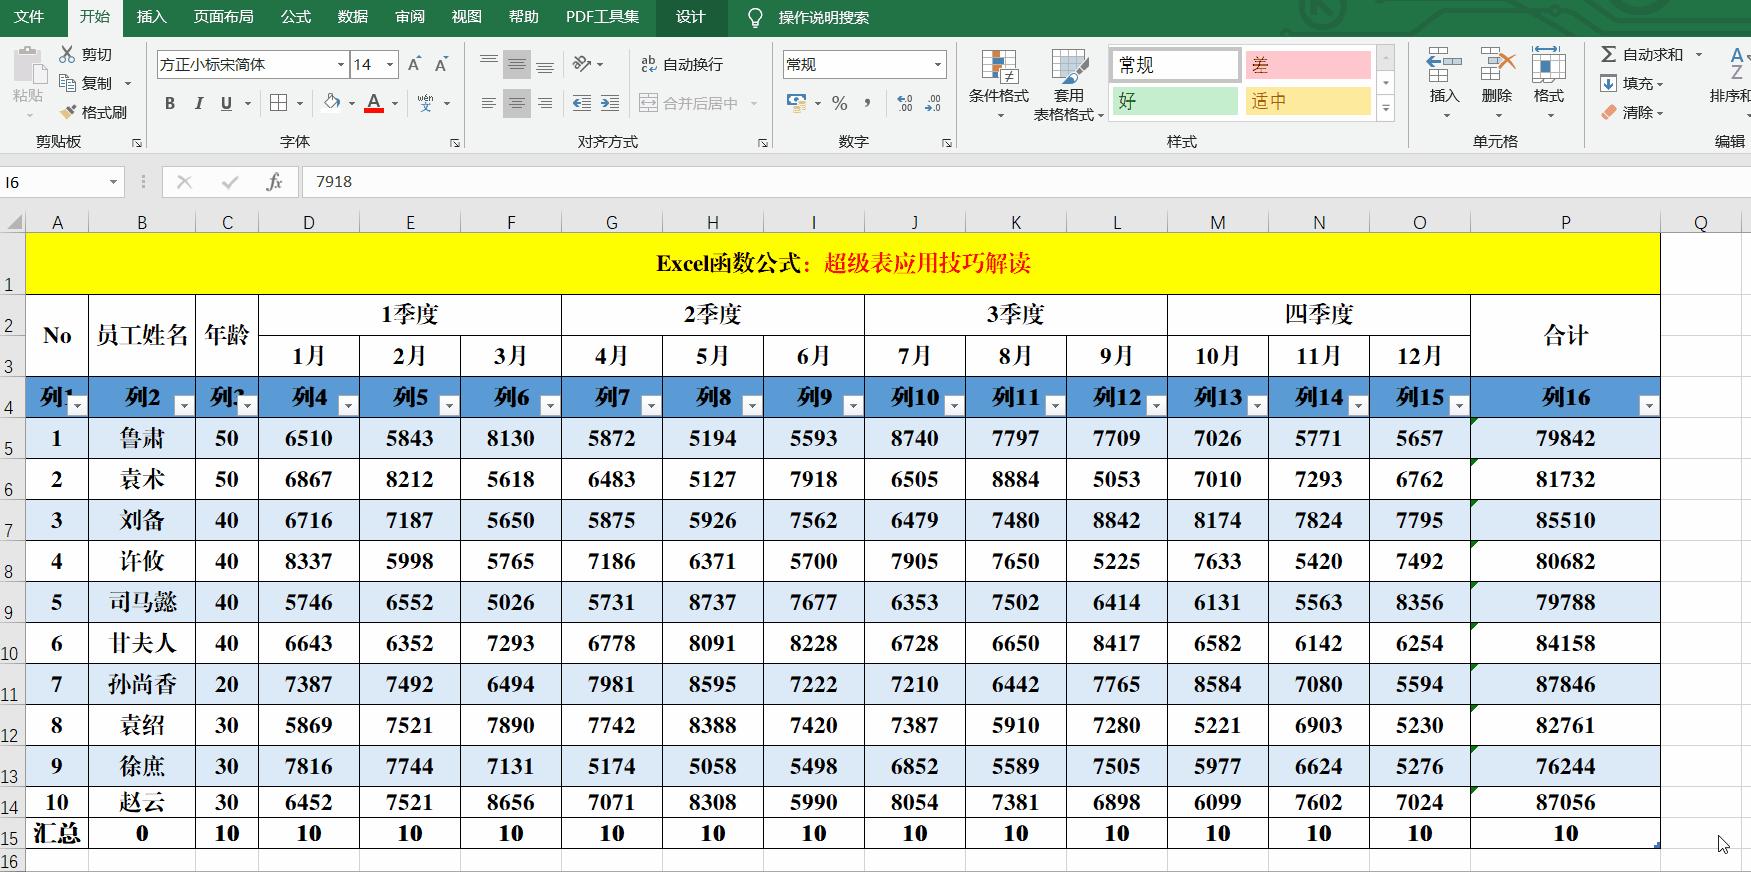Switch to the 公式 (Formulas) tab

point(296,17)
